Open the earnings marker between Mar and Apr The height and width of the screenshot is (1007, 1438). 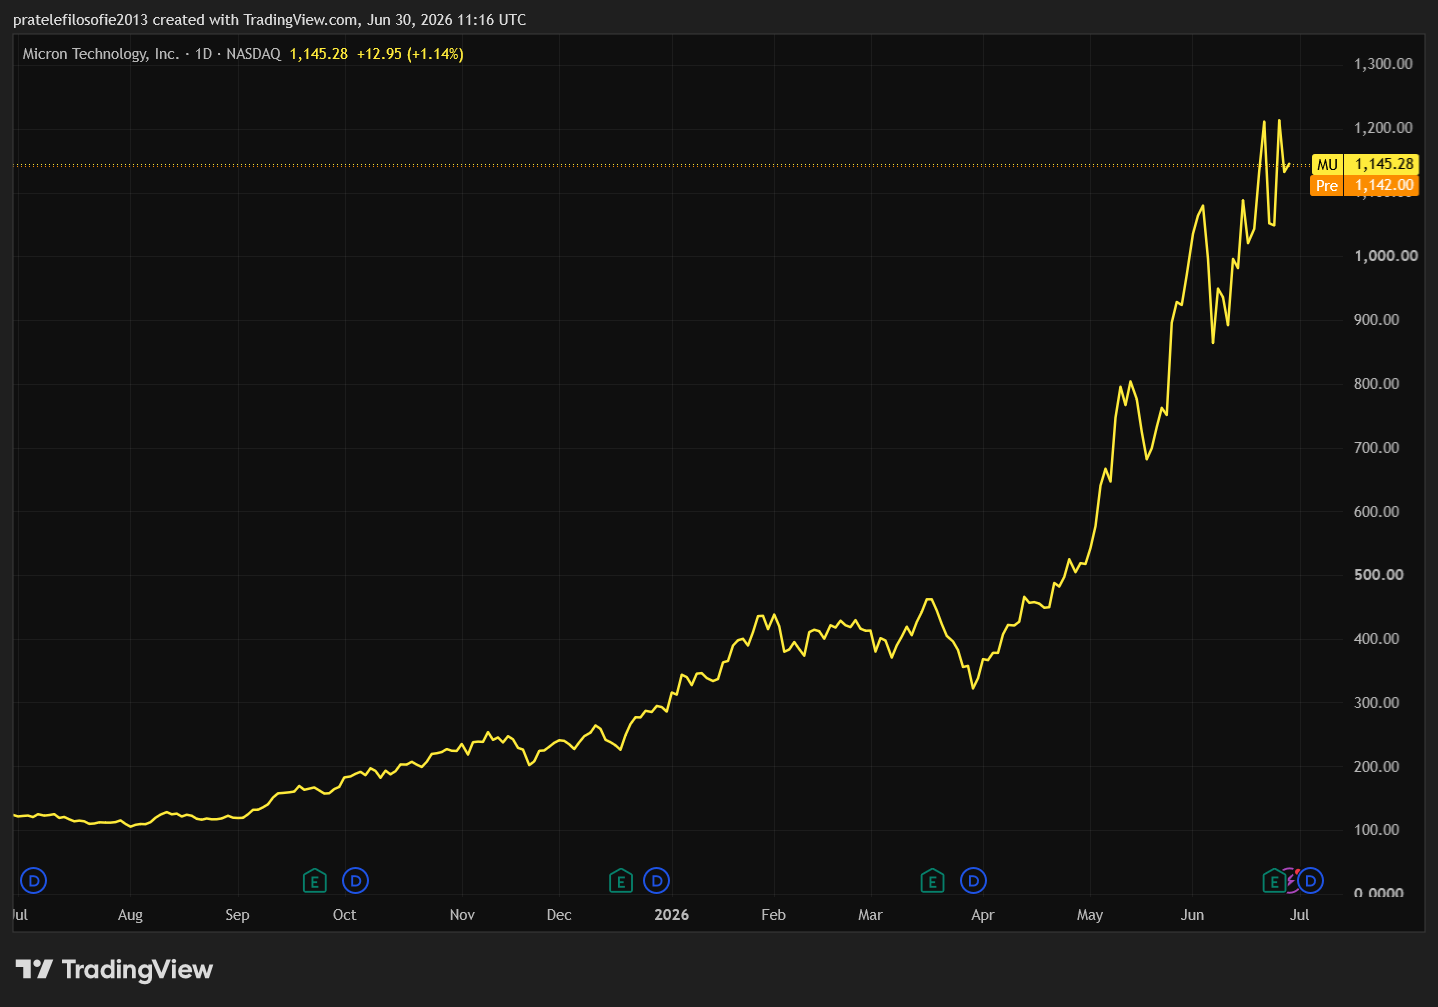tap(932, 881)
